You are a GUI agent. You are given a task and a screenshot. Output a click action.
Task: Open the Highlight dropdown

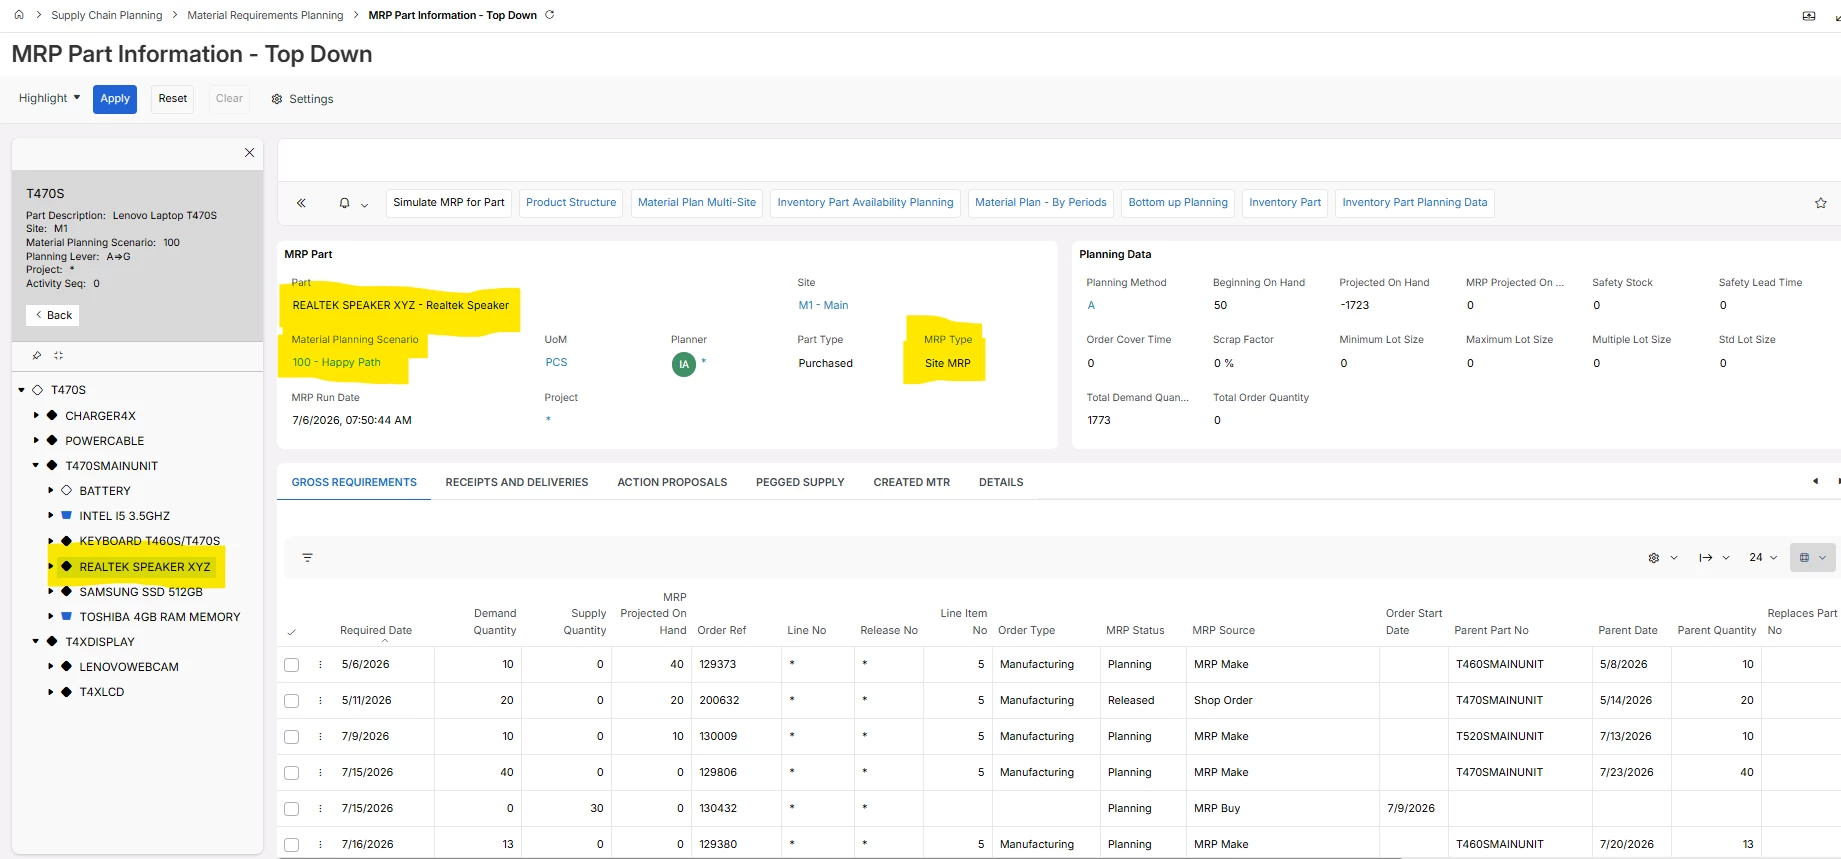[49, 98]
